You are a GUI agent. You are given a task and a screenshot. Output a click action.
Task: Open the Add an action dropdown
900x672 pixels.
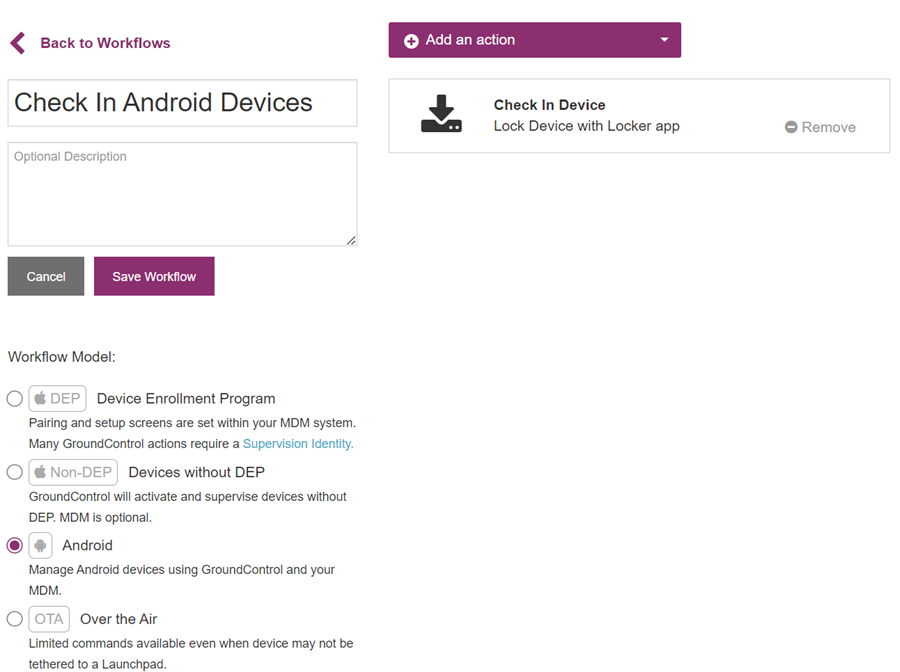[664, 40]
